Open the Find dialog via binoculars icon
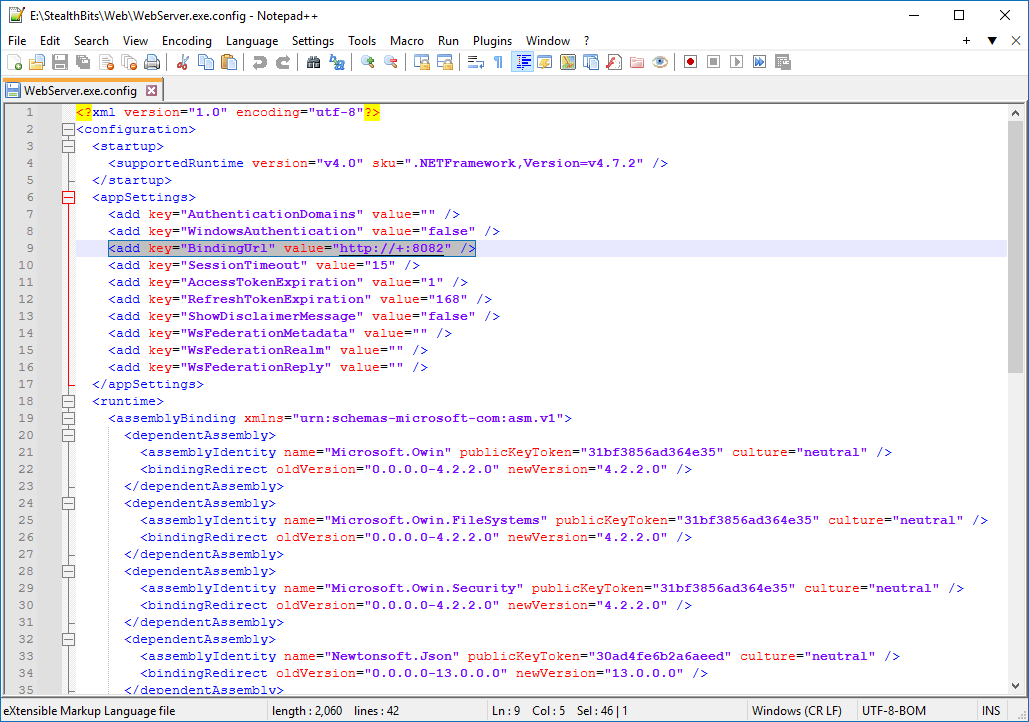Viewport: 1029px width, 722px height. point(313,61)
